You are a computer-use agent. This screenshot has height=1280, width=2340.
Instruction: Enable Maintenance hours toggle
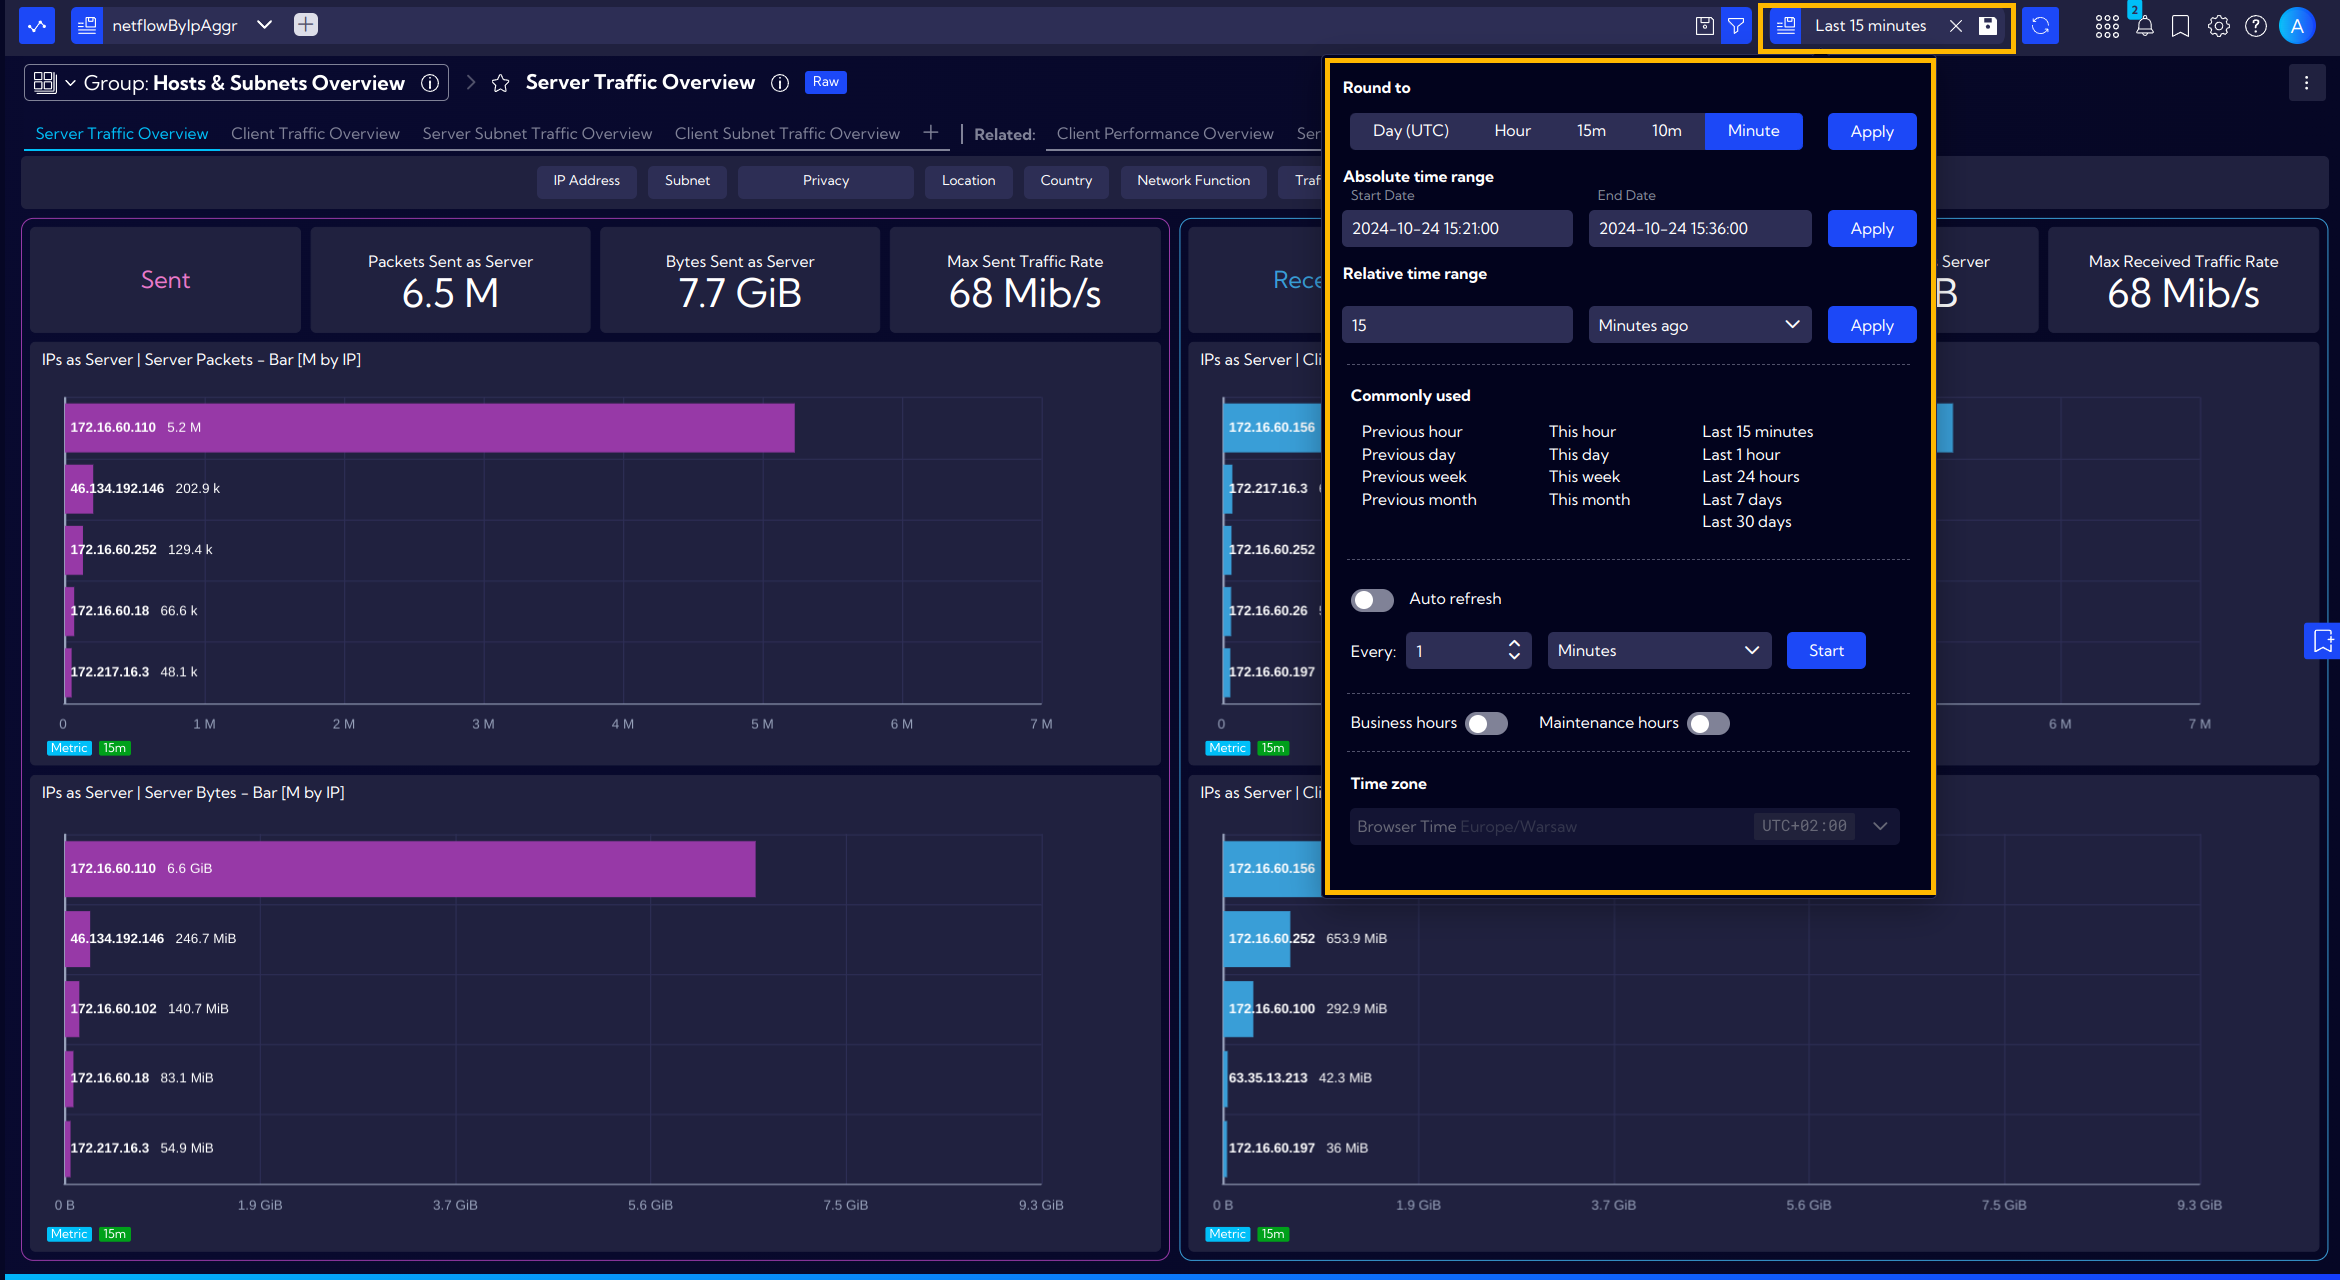(1708, 723)
